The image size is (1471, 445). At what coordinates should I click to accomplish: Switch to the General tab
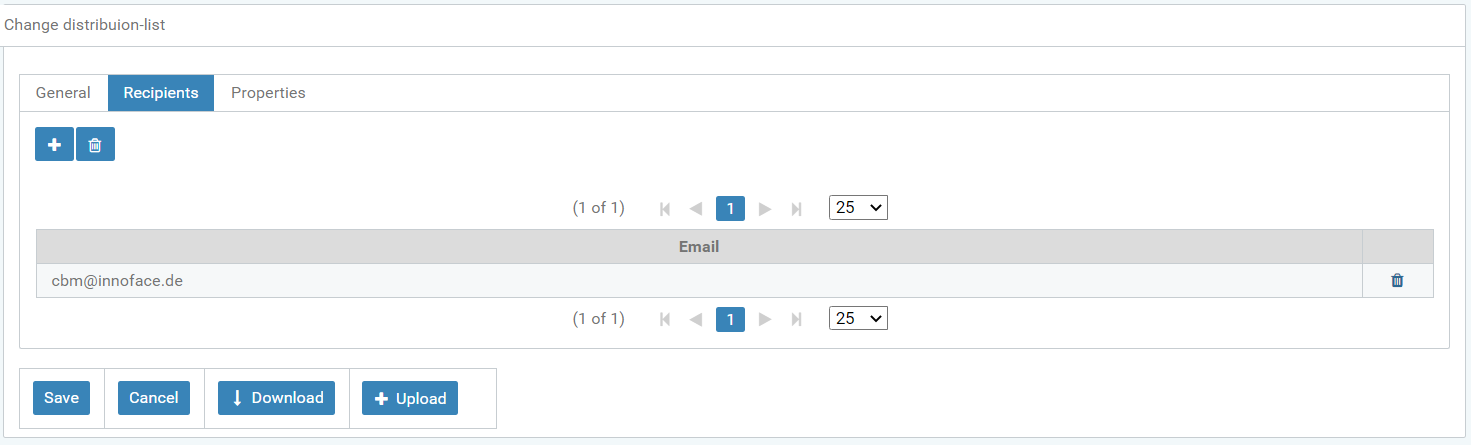(x=63, y=93)
